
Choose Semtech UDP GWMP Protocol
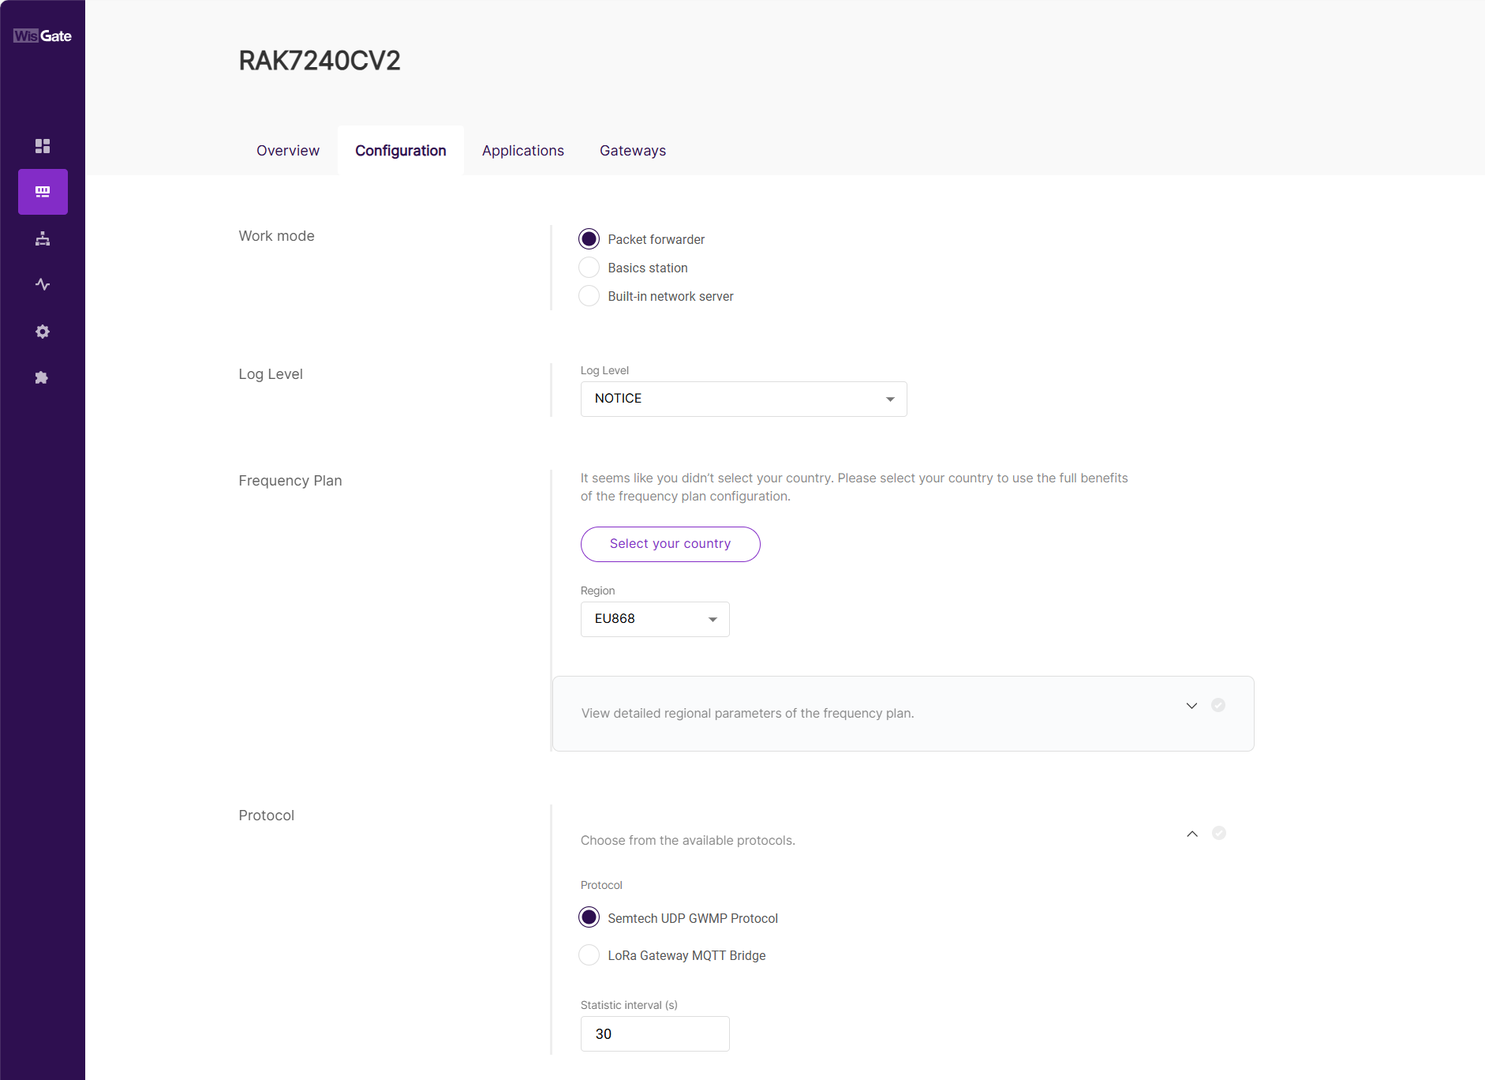point(589,918)
